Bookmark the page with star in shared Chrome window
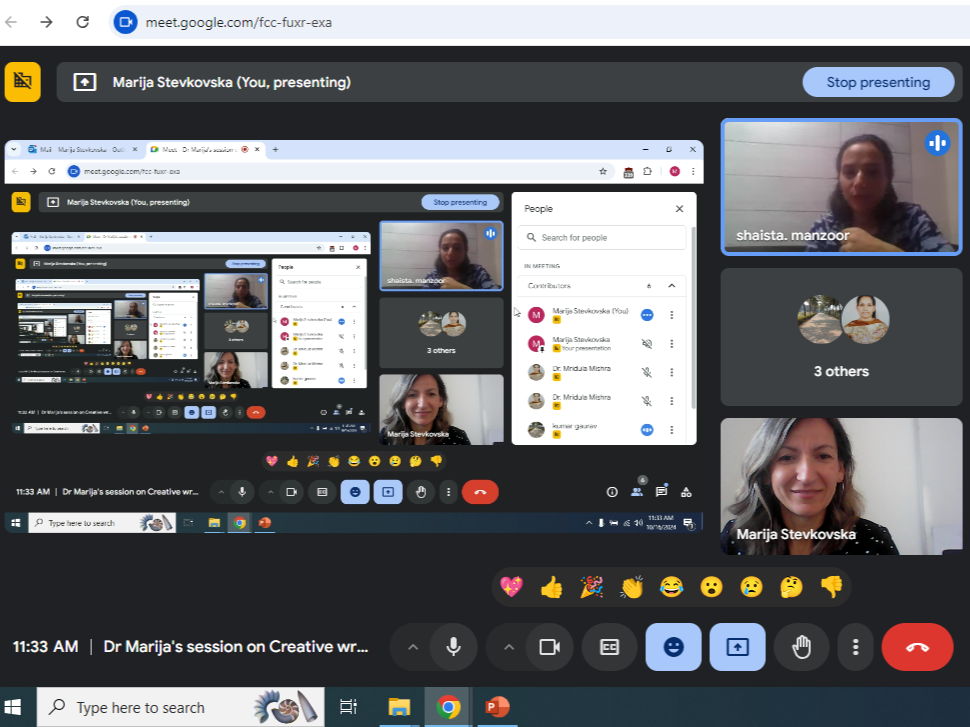970x727 pixels. [603, 171]
